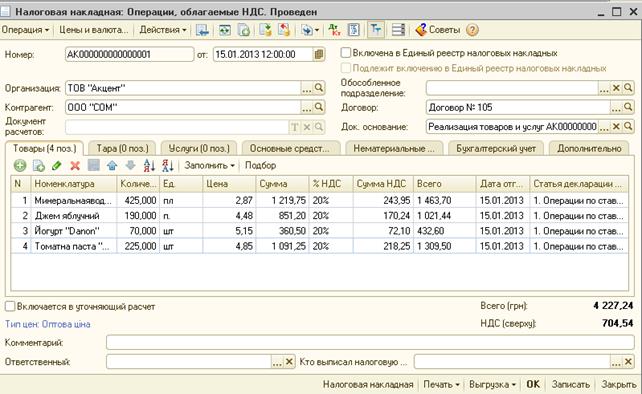Move the row up with the blue arrow
Screen dimensions: 642x394
[x=112, y=165]
